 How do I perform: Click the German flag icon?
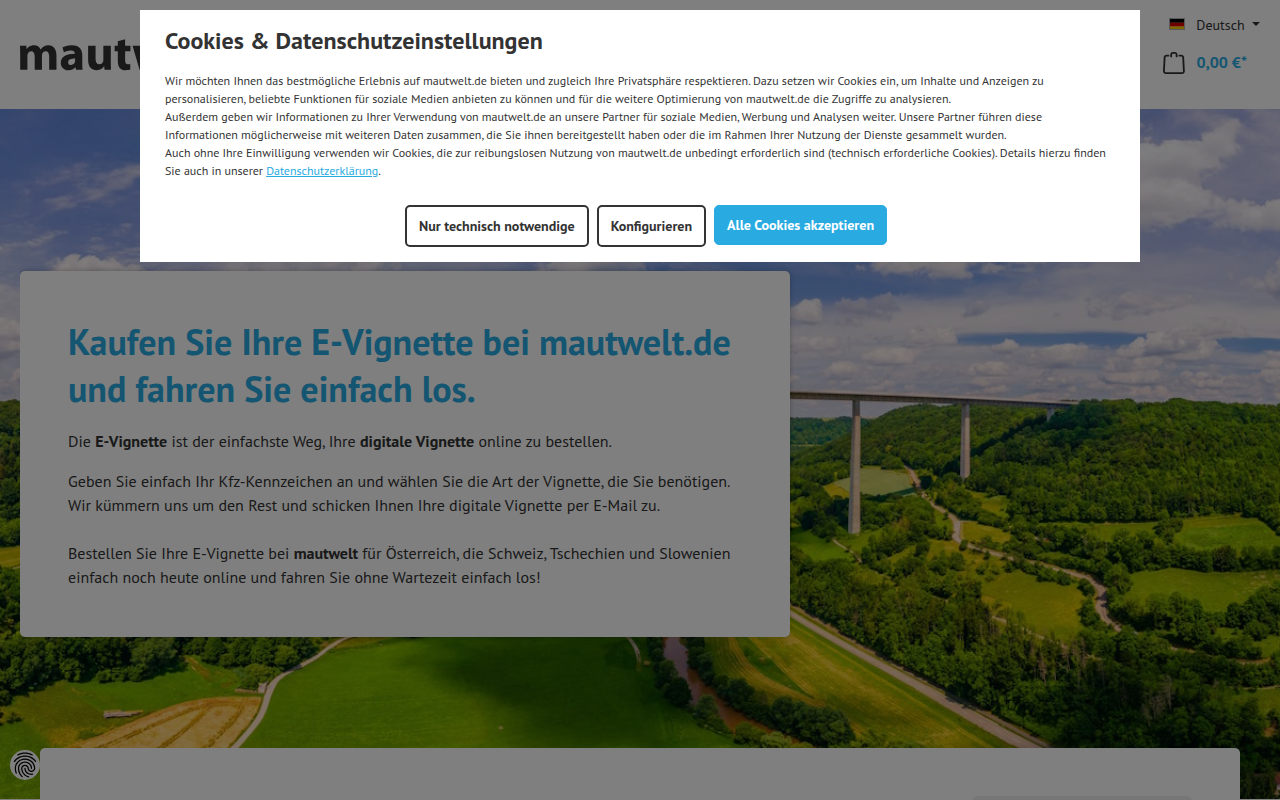[x=1177, y=25]
